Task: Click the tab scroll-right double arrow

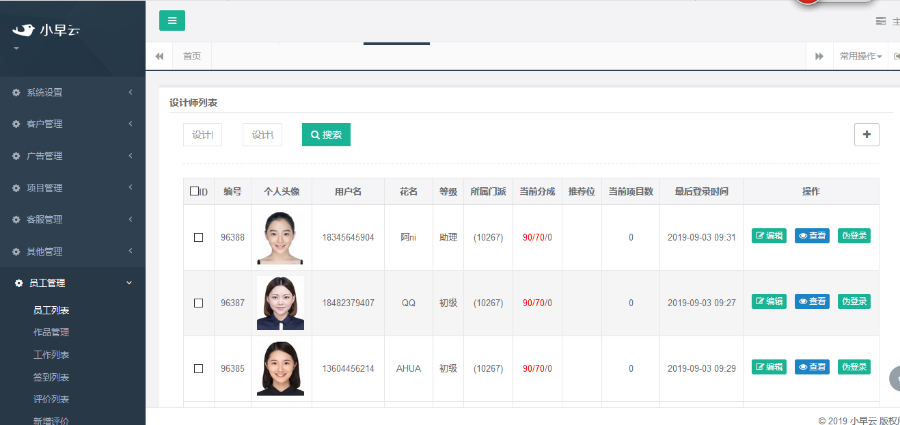Action: (x=819, y=56)
